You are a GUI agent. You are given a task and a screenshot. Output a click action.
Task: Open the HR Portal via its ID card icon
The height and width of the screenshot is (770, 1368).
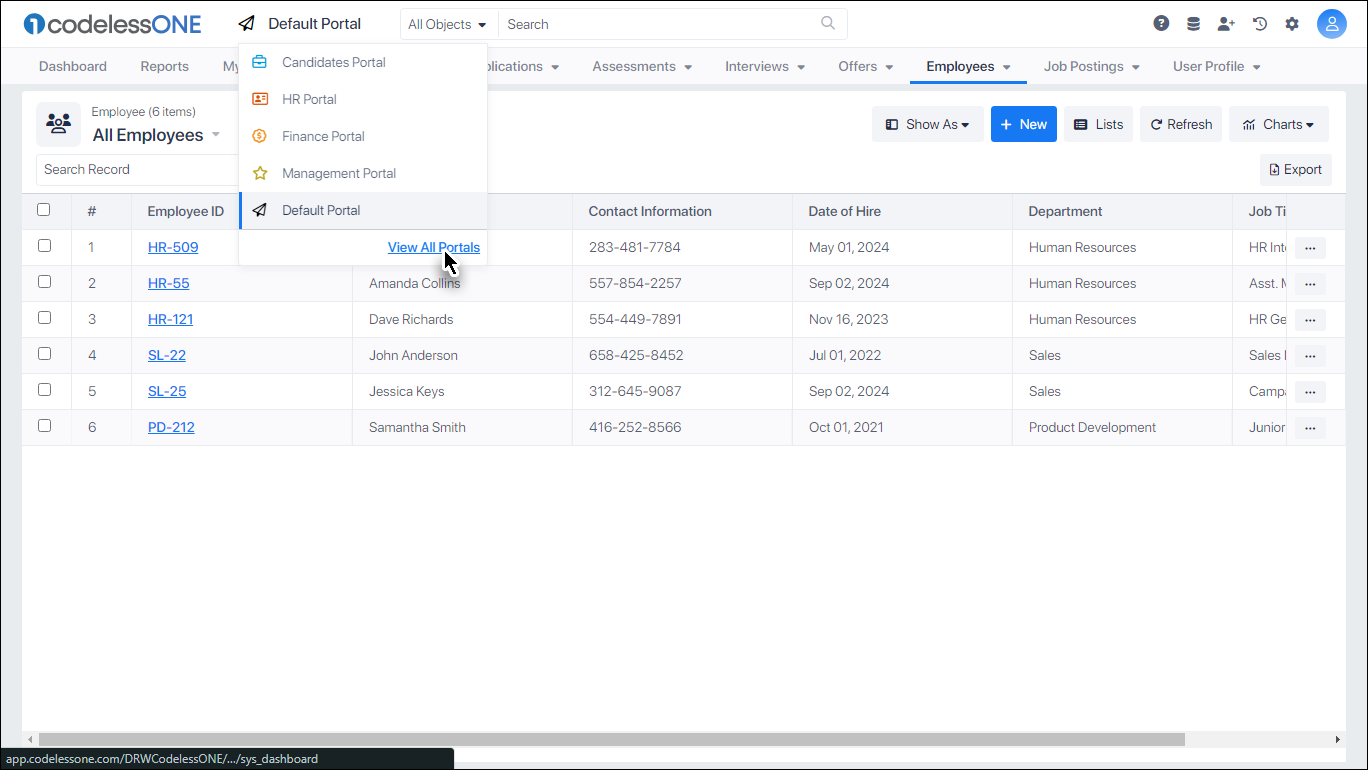[x=259, y=98]
